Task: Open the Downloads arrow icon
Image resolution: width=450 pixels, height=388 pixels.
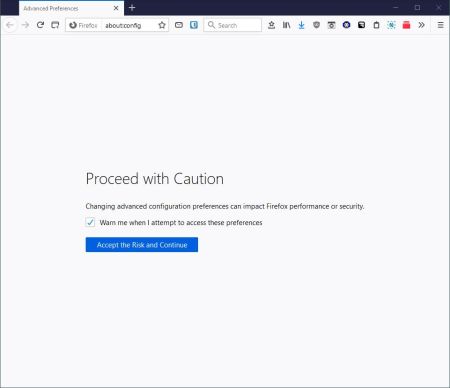Action: click(x=301, y=25)
